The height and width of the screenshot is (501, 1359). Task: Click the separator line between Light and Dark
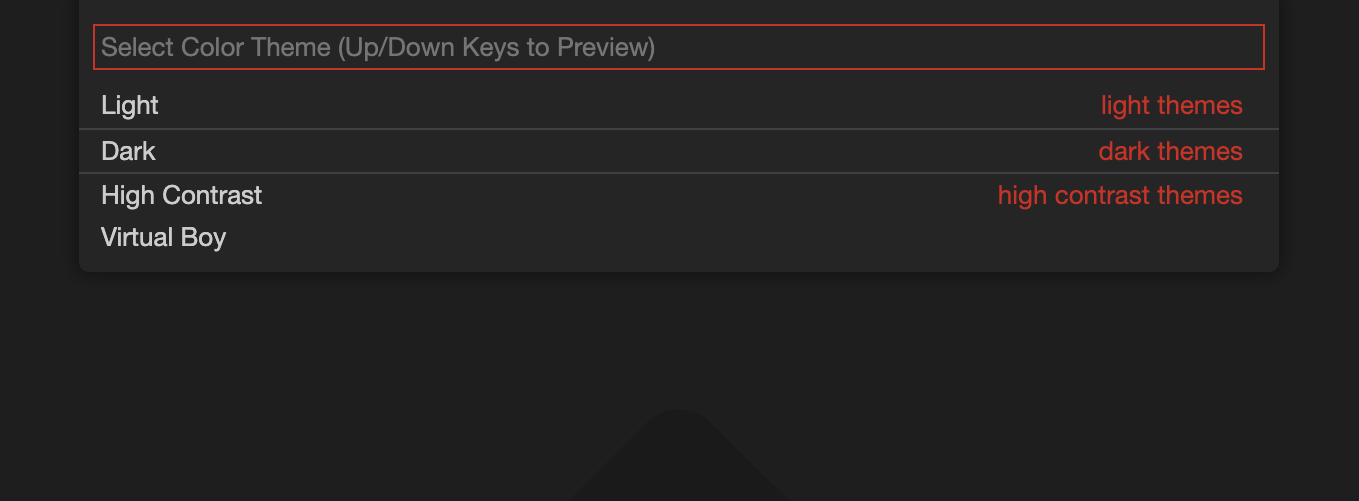click(x=678, y=129)
